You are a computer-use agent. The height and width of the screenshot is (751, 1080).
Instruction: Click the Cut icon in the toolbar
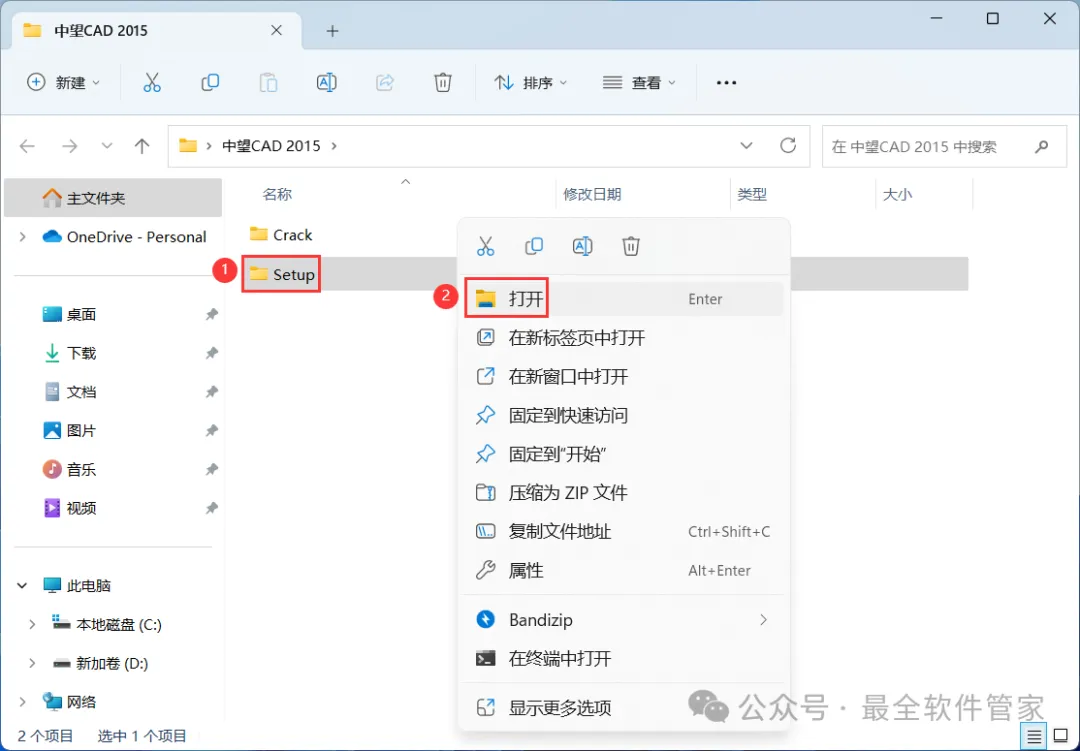[x=152, y=83]
